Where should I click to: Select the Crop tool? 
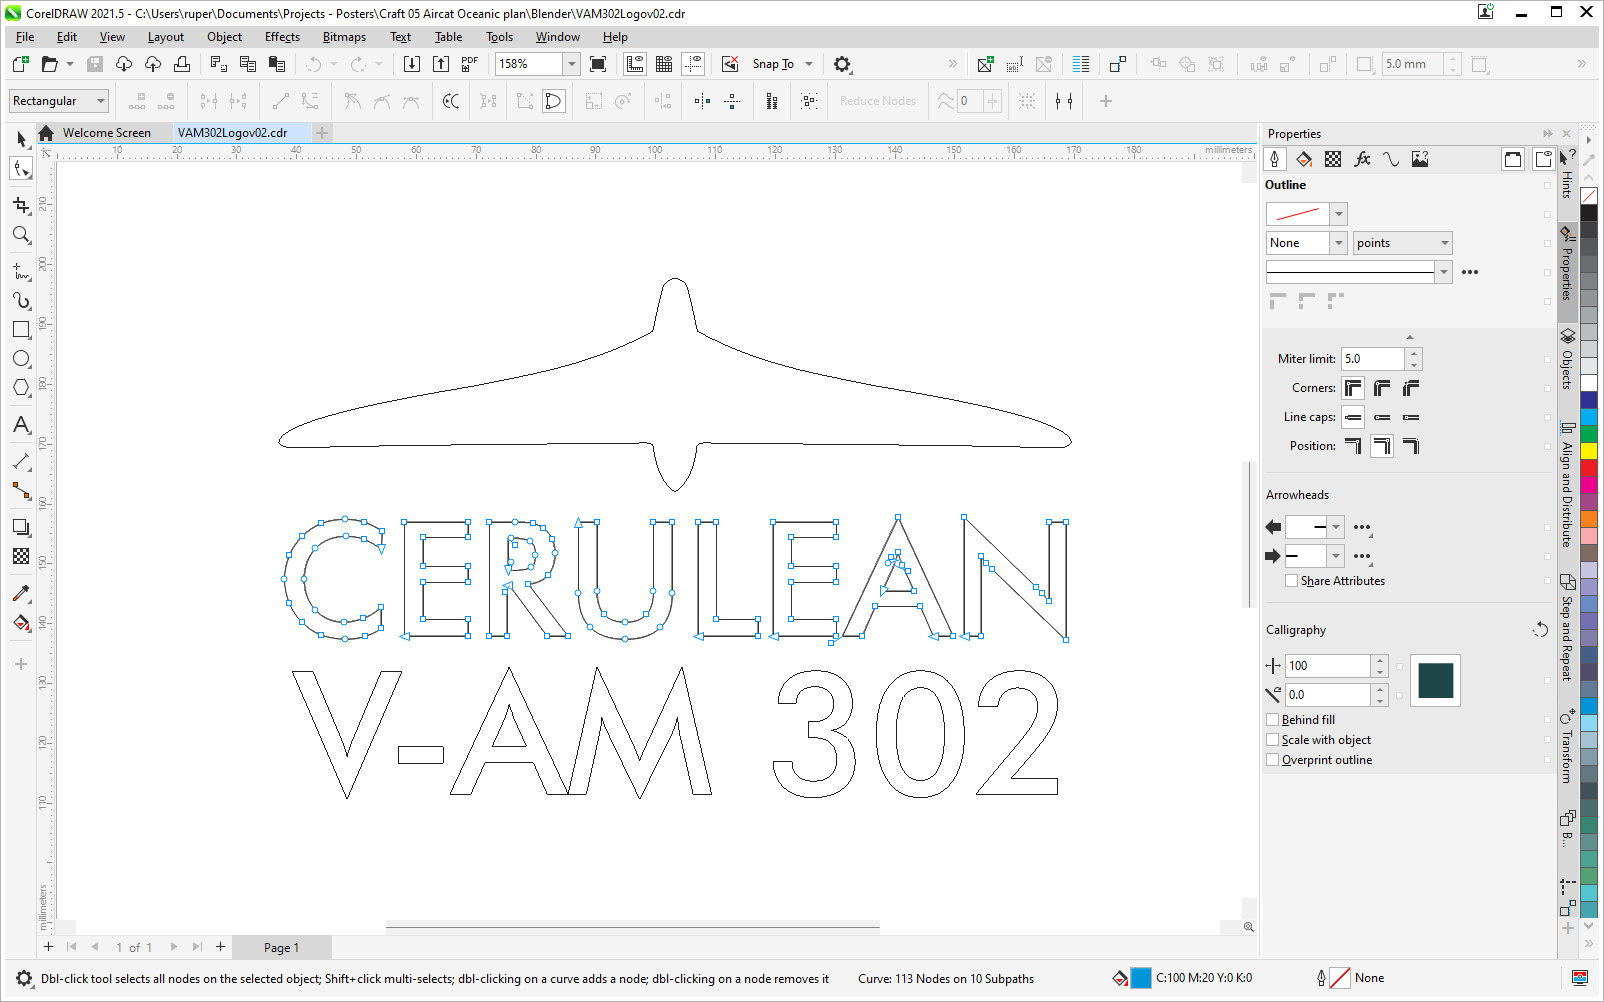(21, 205)
